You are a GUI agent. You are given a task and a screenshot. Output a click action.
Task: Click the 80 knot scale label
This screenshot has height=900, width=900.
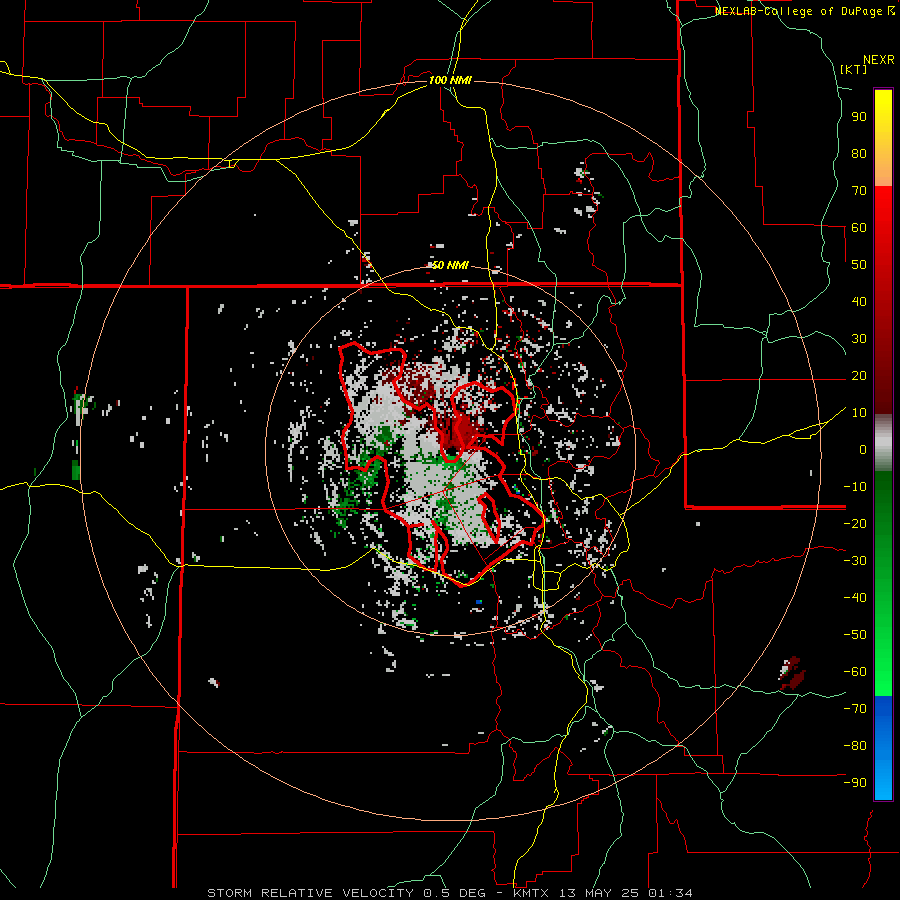859,153
